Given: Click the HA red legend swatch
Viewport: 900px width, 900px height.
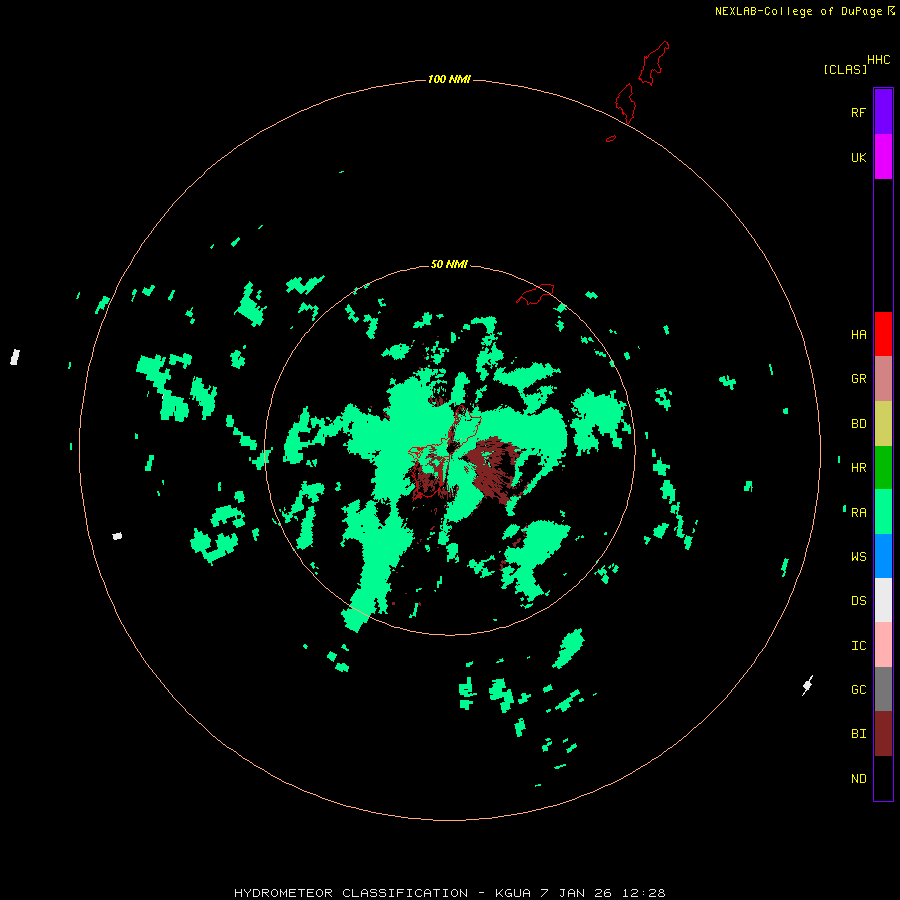Looking at the screenshot, I should point(883,334).
